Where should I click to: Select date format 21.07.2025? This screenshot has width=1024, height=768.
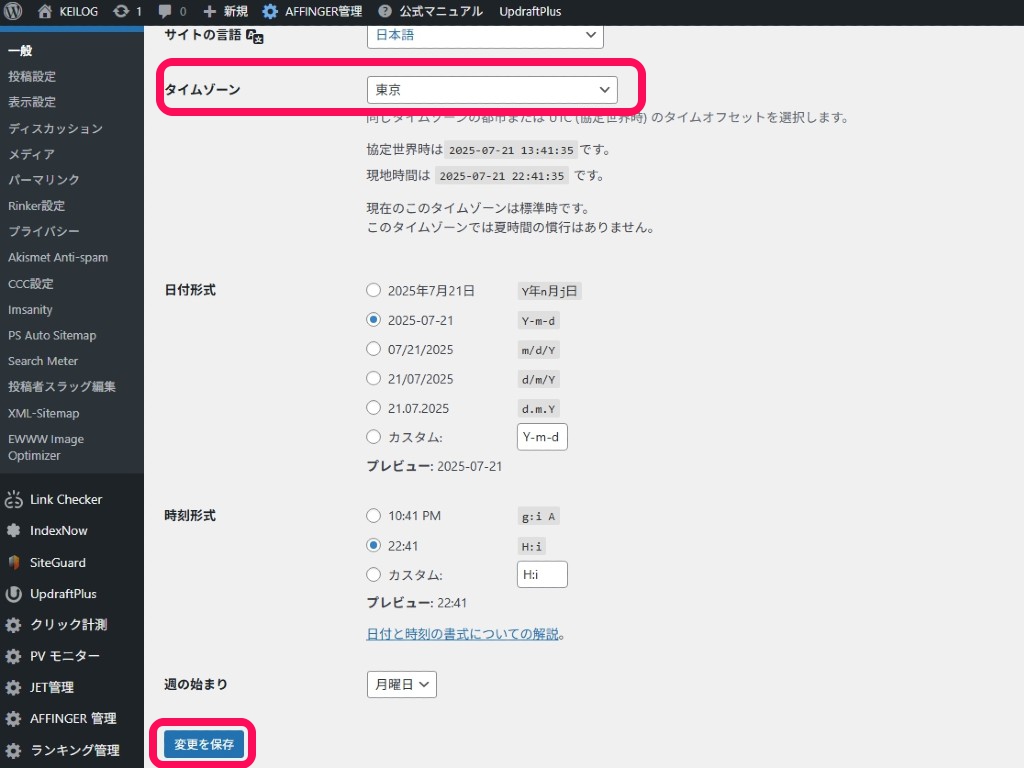click(373, 408)
